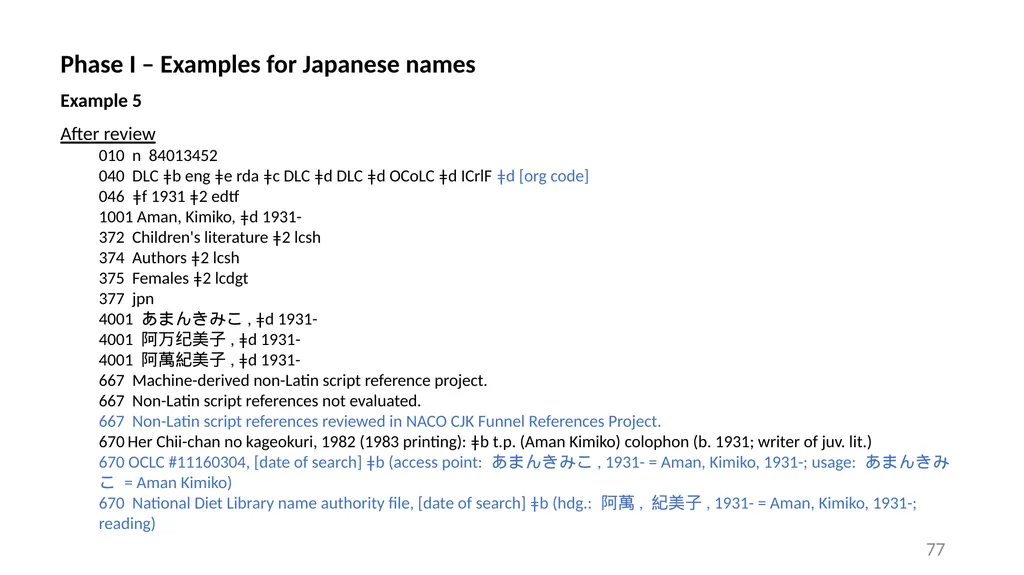Select the 阿万纪美子 4001 reference line

(200, 340)
